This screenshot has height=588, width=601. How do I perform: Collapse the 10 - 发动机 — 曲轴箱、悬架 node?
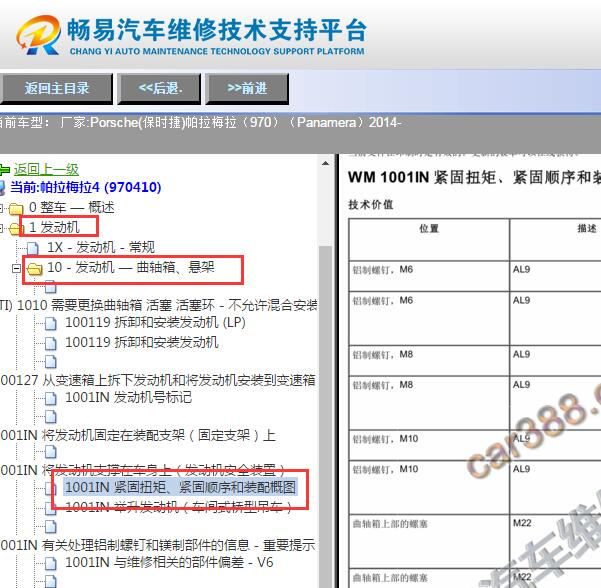(16, 268)
